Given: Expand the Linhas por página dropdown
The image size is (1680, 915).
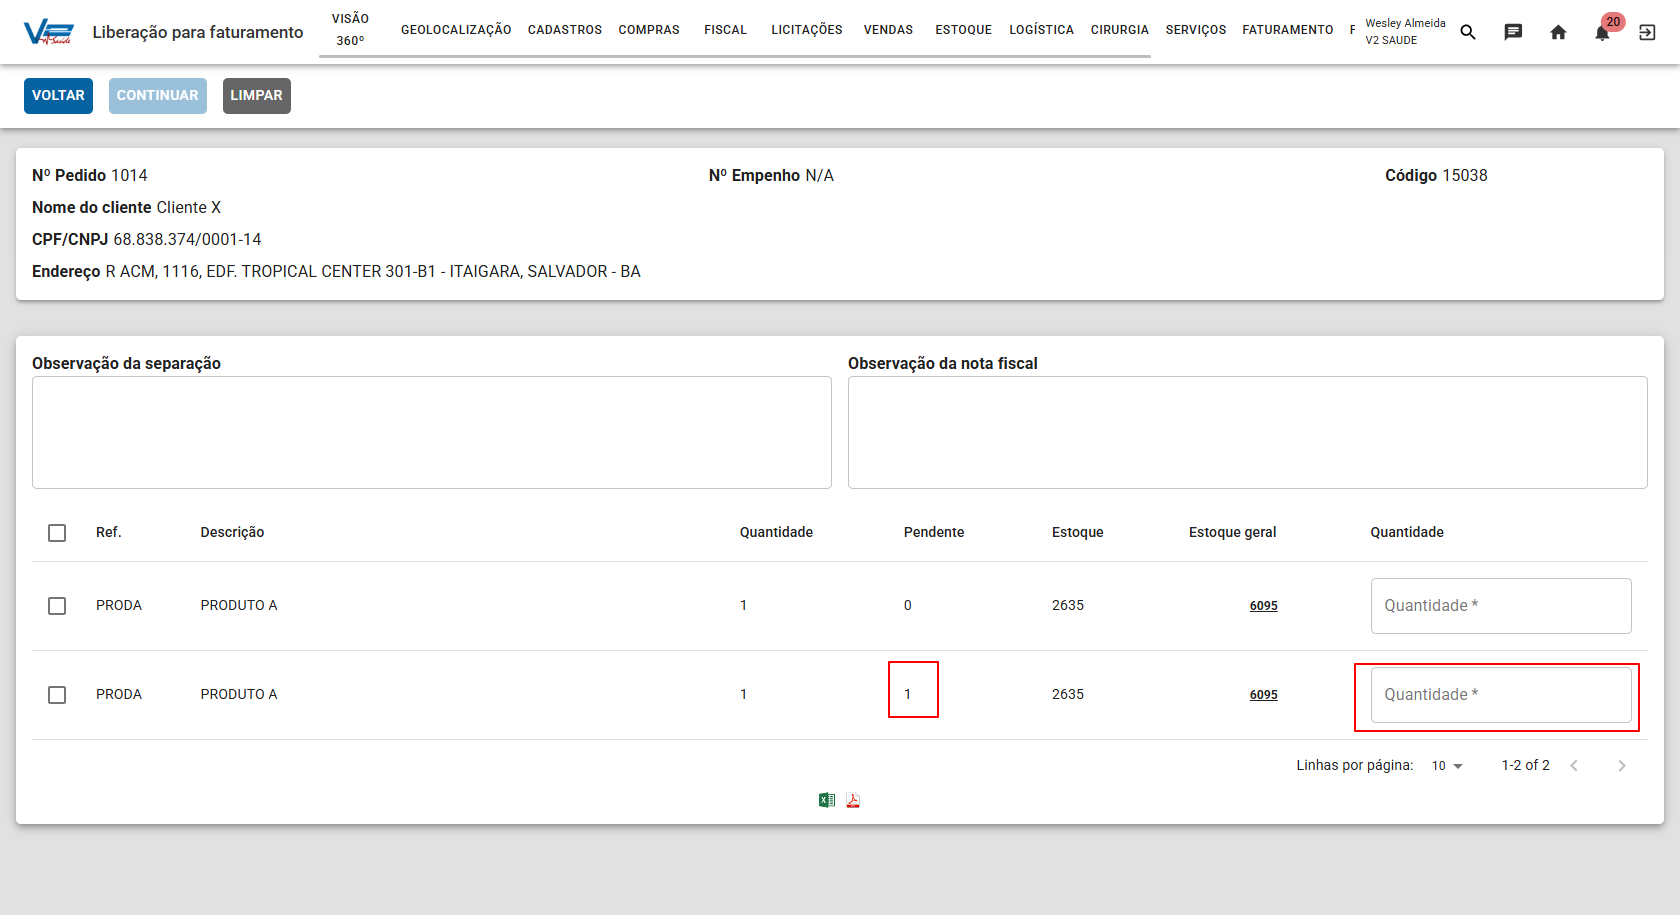Looking at the screenshot, I should 1447,766.
